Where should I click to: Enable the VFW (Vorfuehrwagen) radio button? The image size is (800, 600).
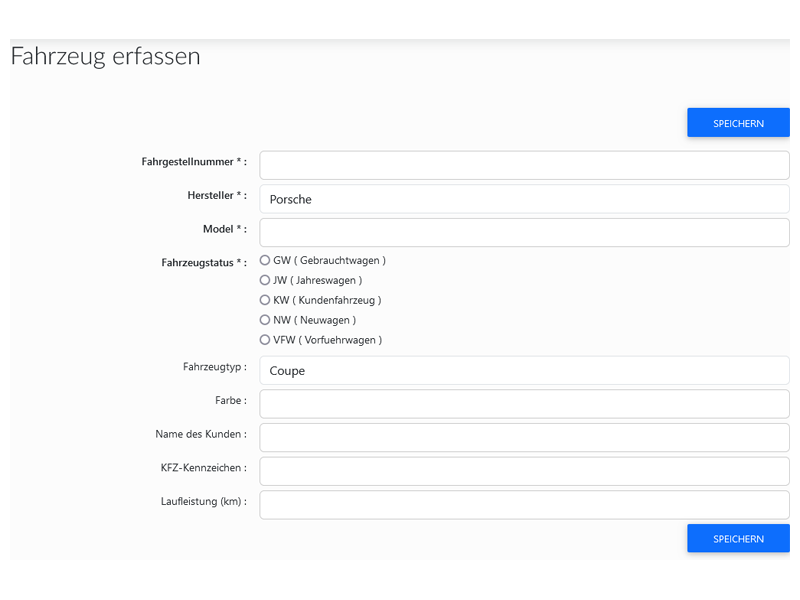point(265,340)
